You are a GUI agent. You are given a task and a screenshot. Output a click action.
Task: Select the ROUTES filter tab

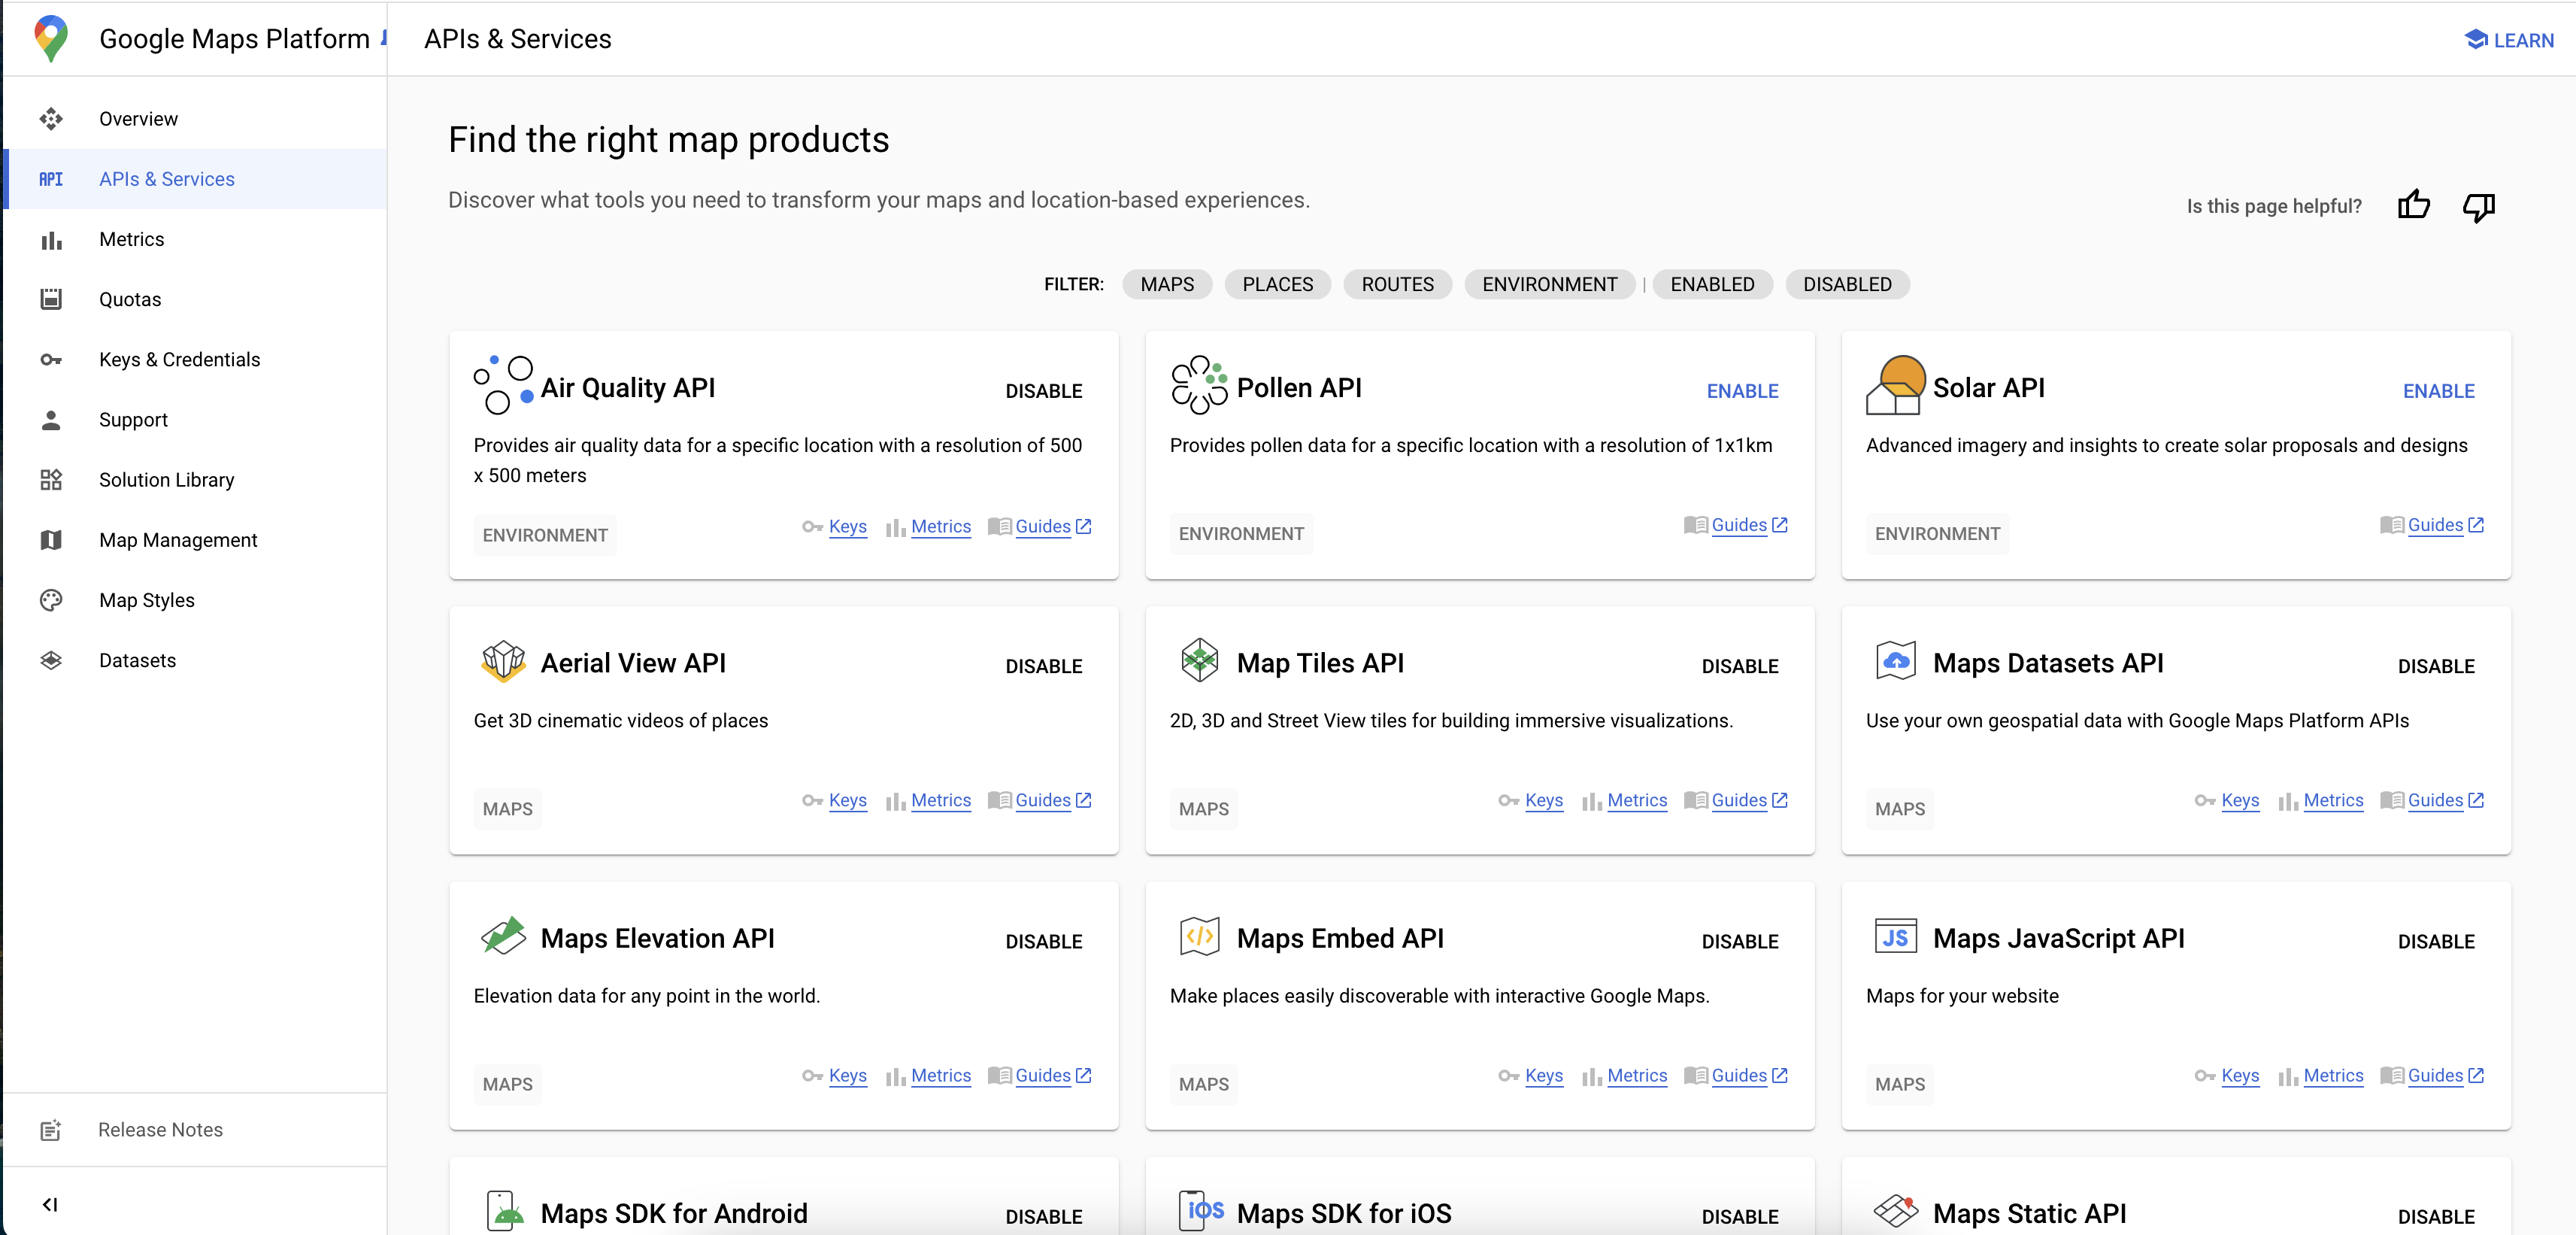[x=1396, y=283]
